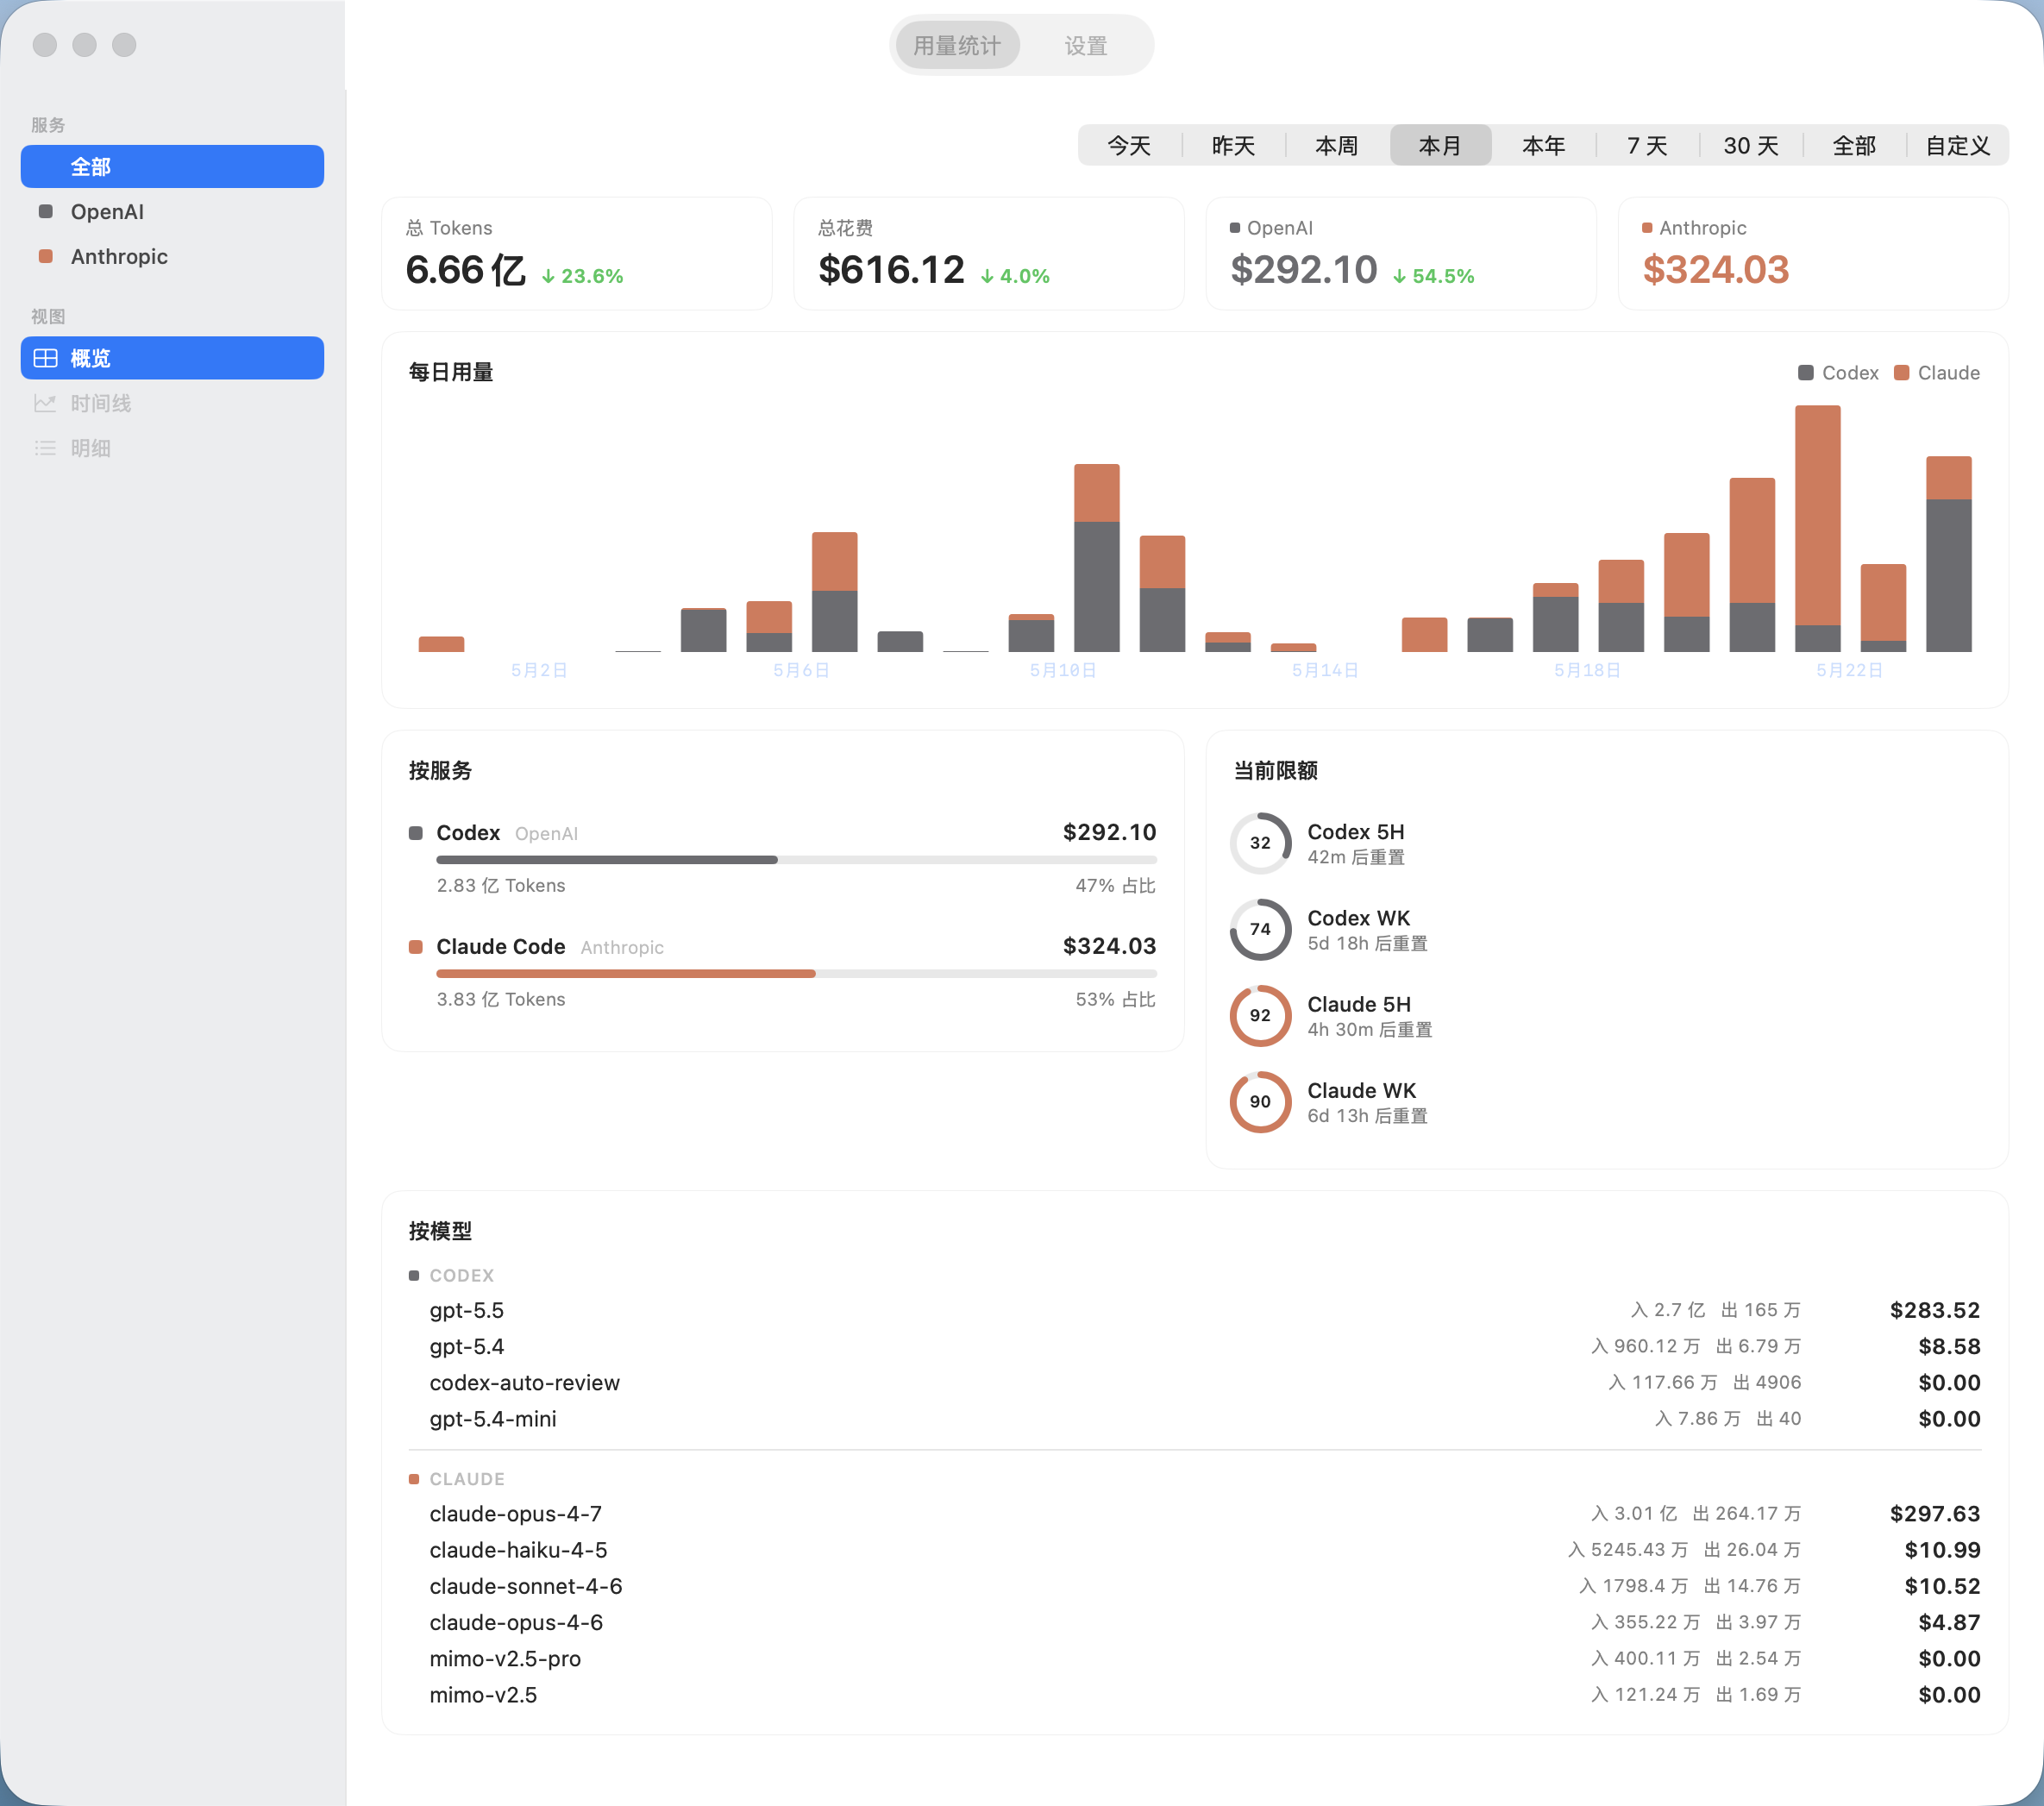Click the 每日用量 chart heading

[x=451, y=372]
